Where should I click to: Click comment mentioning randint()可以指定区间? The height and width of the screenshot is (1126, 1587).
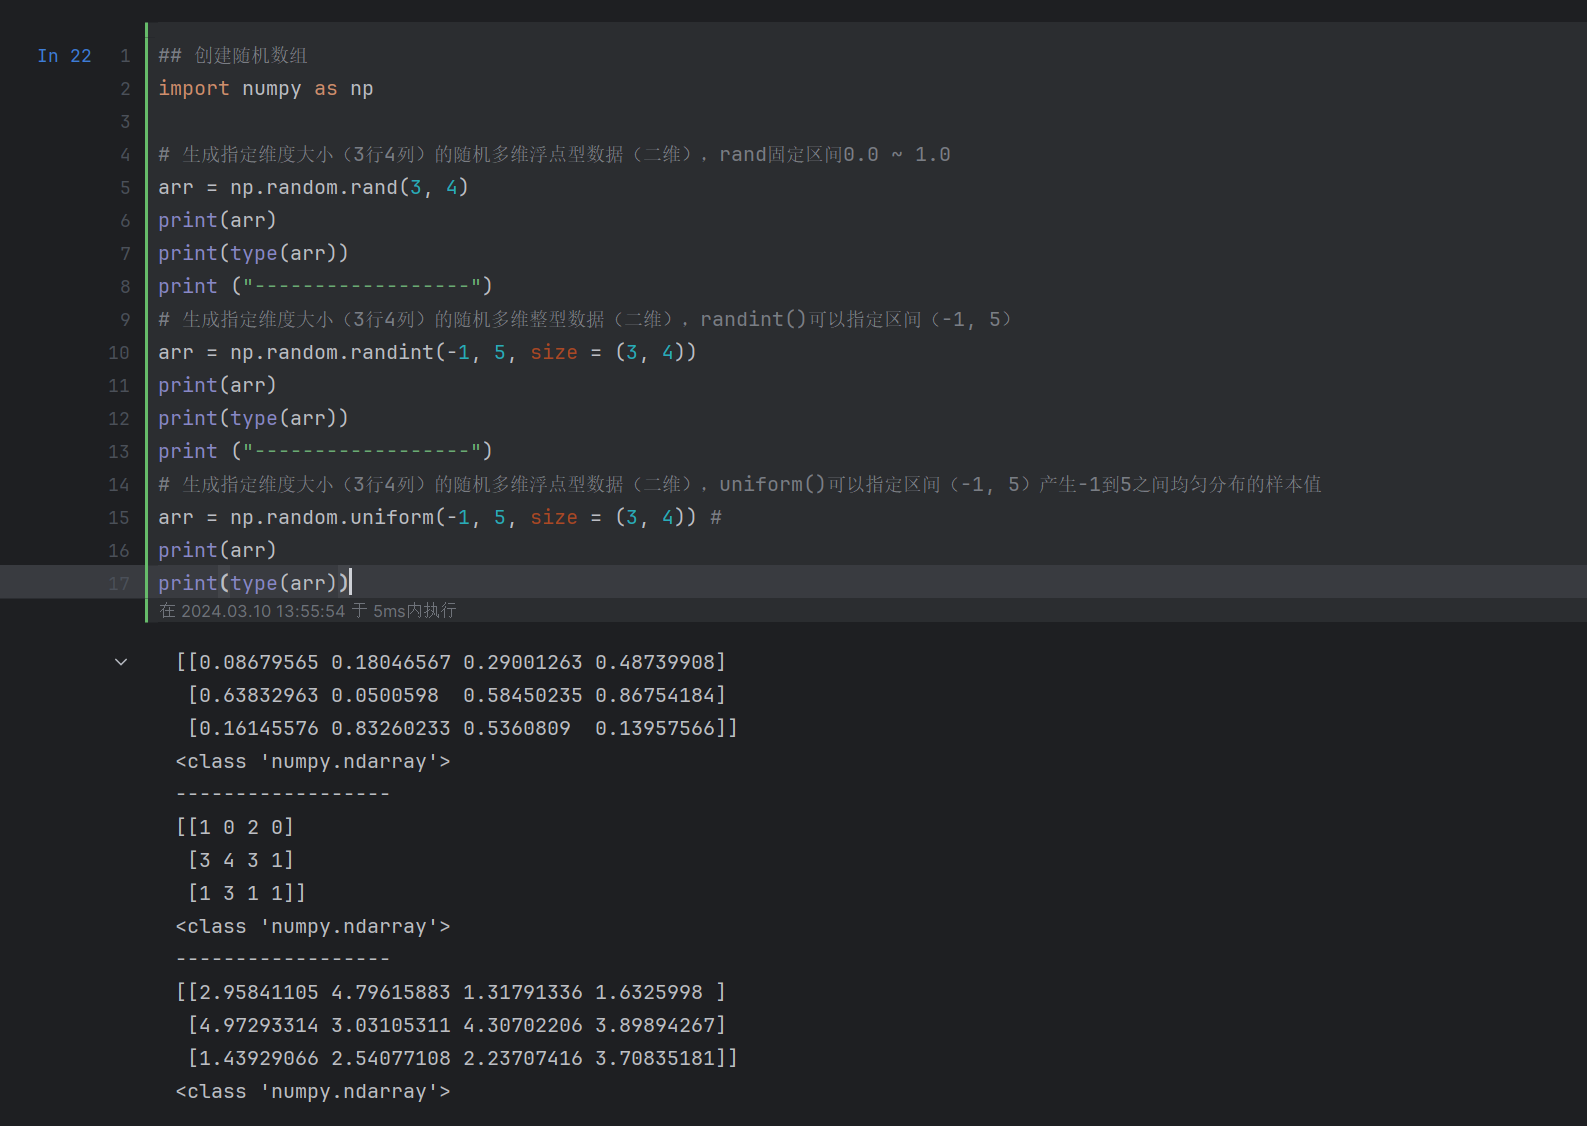[x=585, y=320]
